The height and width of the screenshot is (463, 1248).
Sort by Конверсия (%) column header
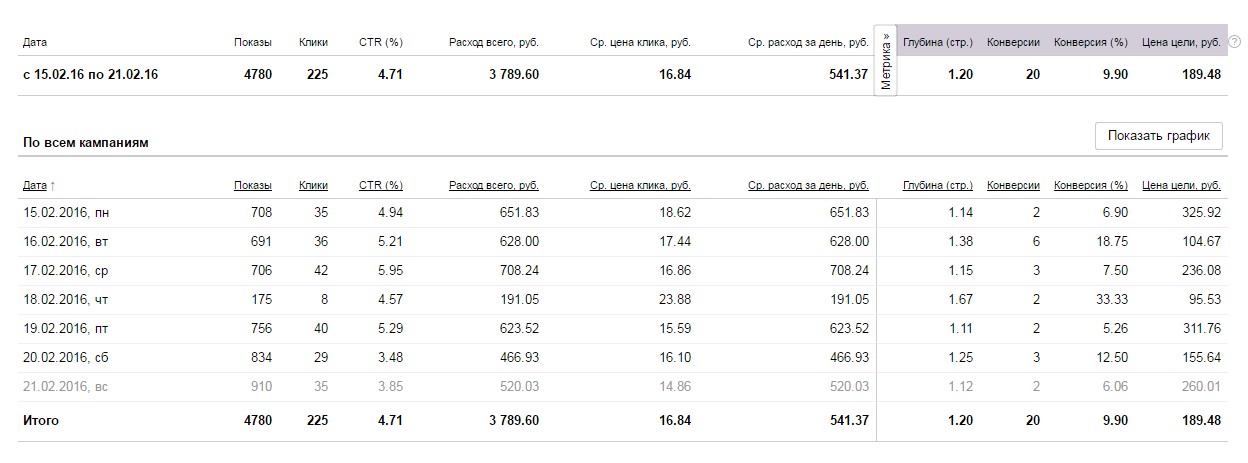[1091, 185]
